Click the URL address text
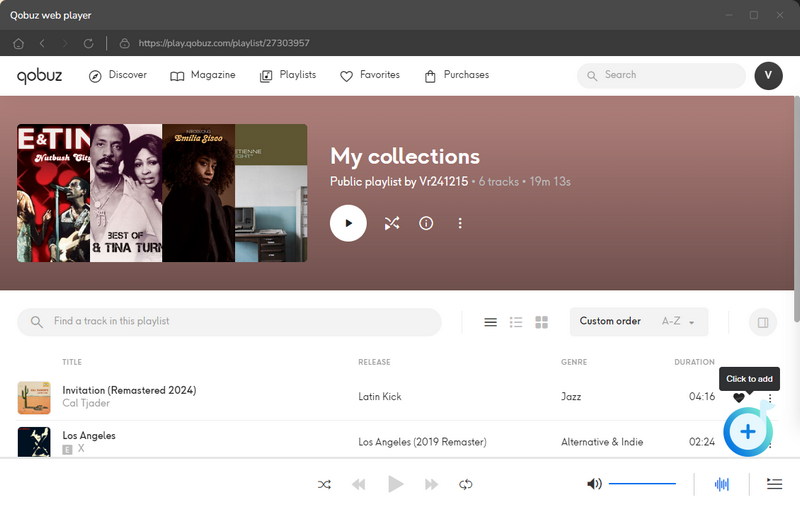800x510 pixels. point(224,43)
